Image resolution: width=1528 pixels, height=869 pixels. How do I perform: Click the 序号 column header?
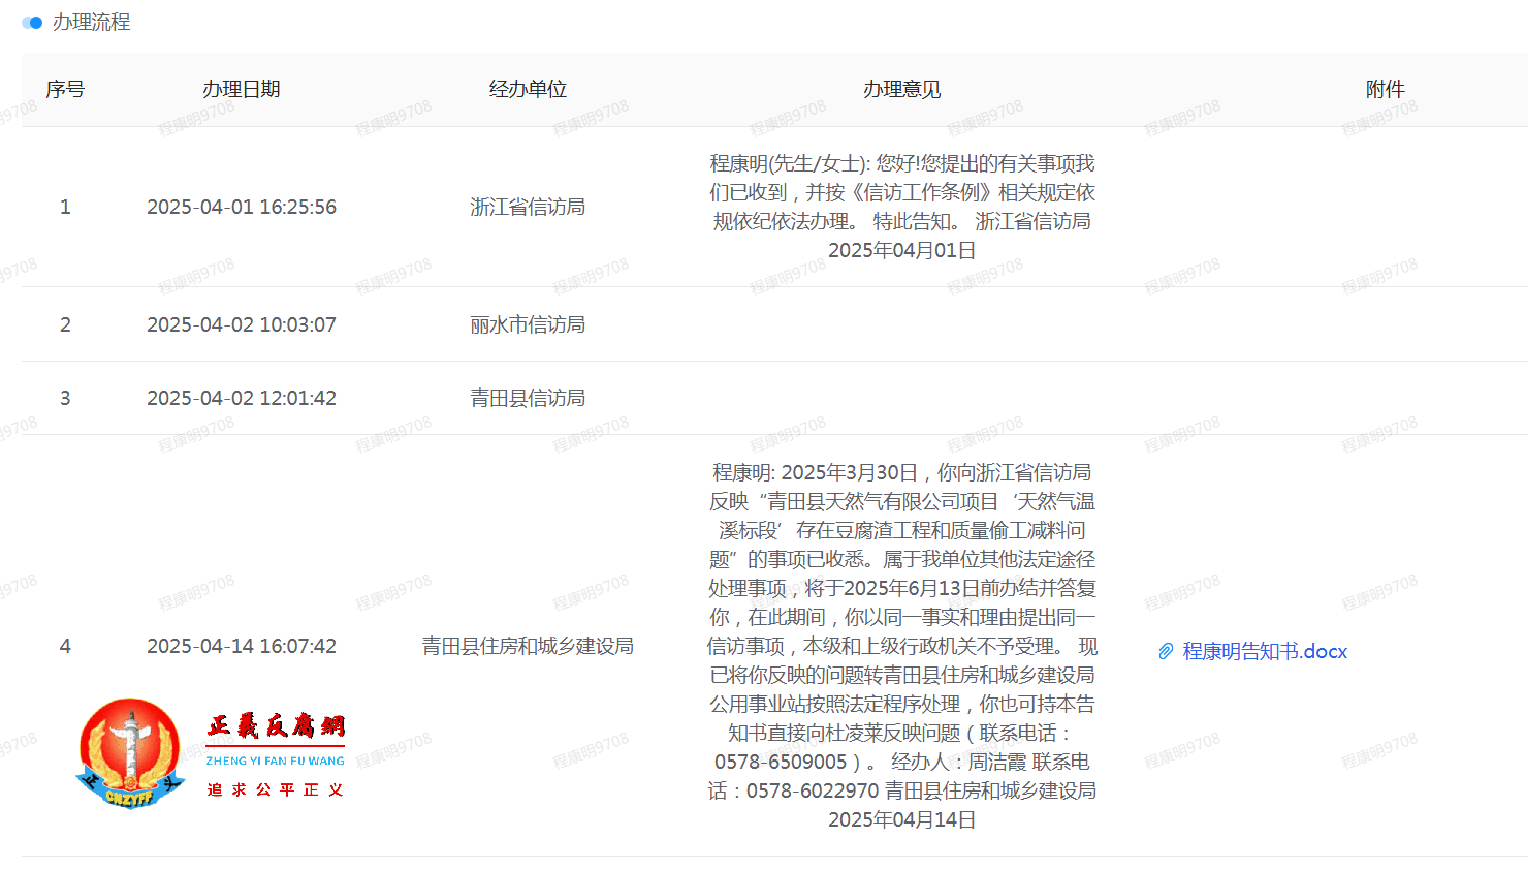(65, 89)
